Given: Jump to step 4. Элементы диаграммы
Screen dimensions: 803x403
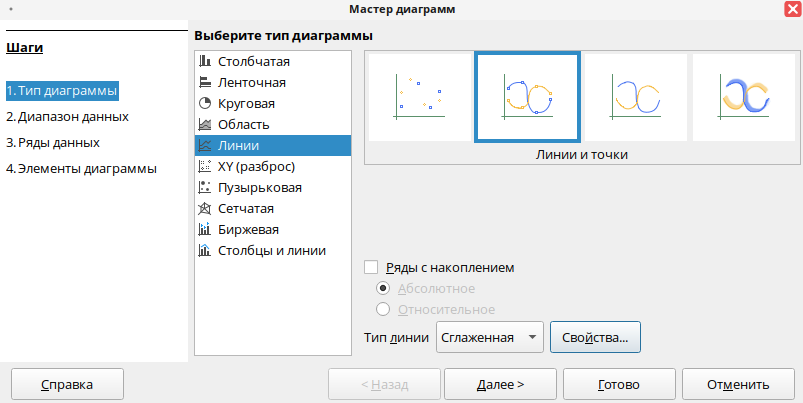Looking at the screenshot, I should point(81,169).
